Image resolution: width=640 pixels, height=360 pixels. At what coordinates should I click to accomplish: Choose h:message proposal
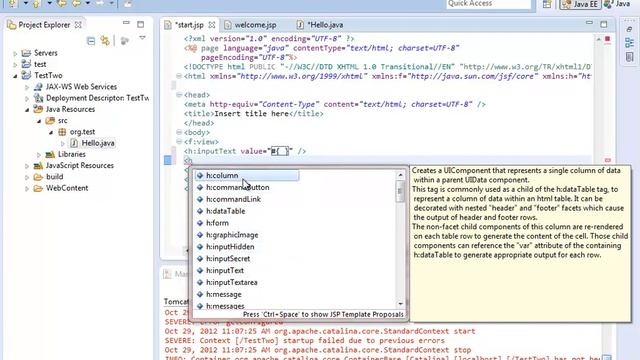tap(224, 294)
